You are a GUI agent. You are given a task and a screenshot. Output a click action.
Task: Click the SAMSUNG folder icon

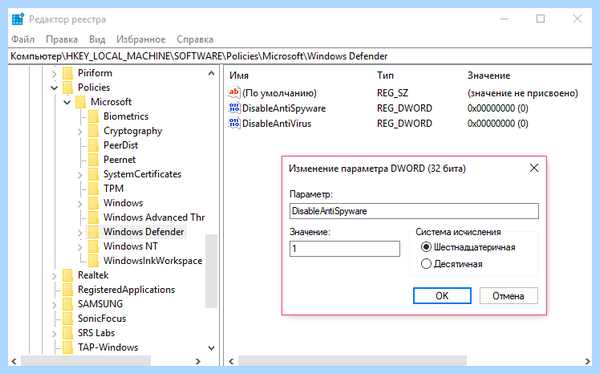pyautogui.click(x=68, y=304)
